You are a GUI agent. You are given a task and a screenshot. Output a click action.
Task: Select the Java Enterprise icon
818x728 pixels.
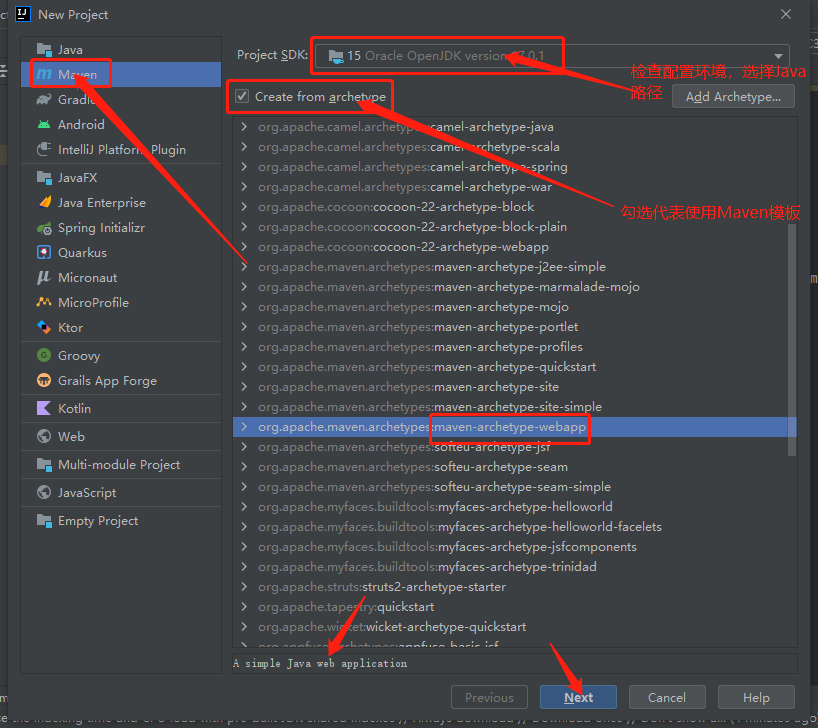(x=44, y=202)
